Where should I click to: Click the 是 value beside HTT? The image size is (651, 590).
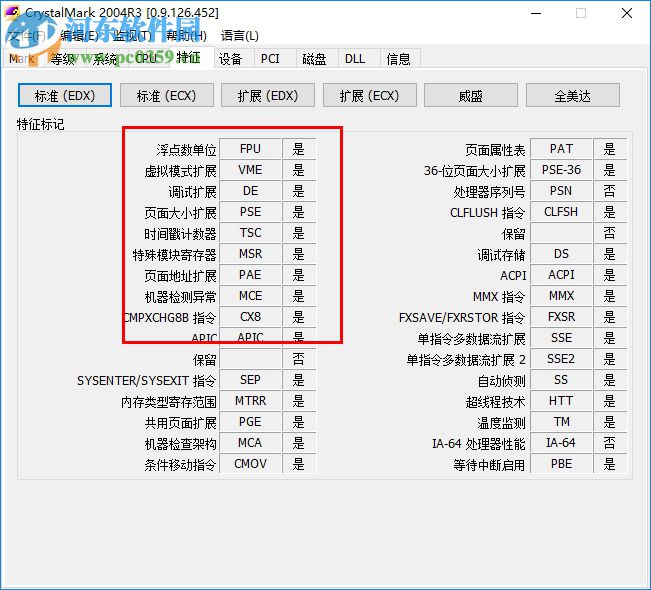tap(609, 401)
